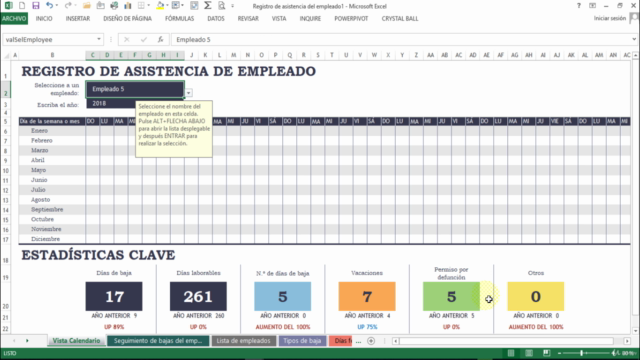Click the New blank workbook icon
640x360 pixels.
click(x=22, y=6)
